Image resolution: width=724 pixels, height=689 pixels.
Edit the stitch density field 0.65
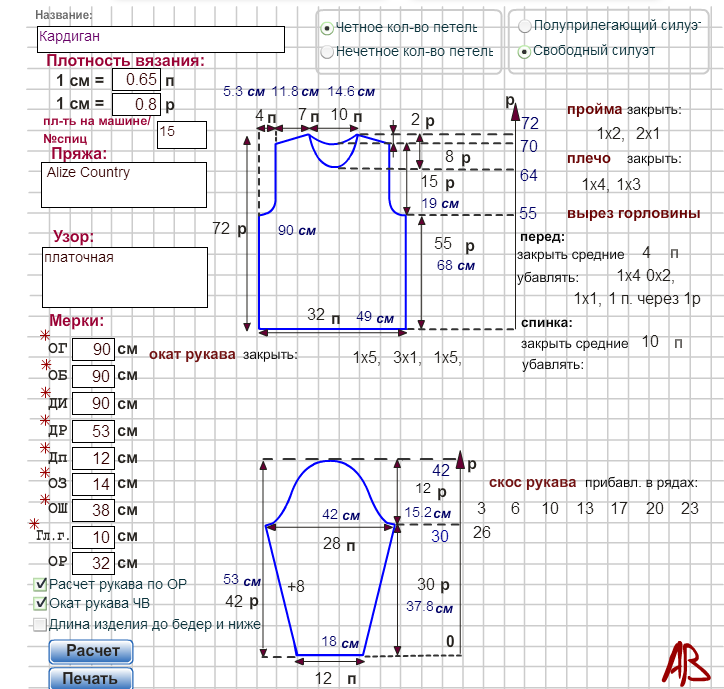(x=137, y=79)
